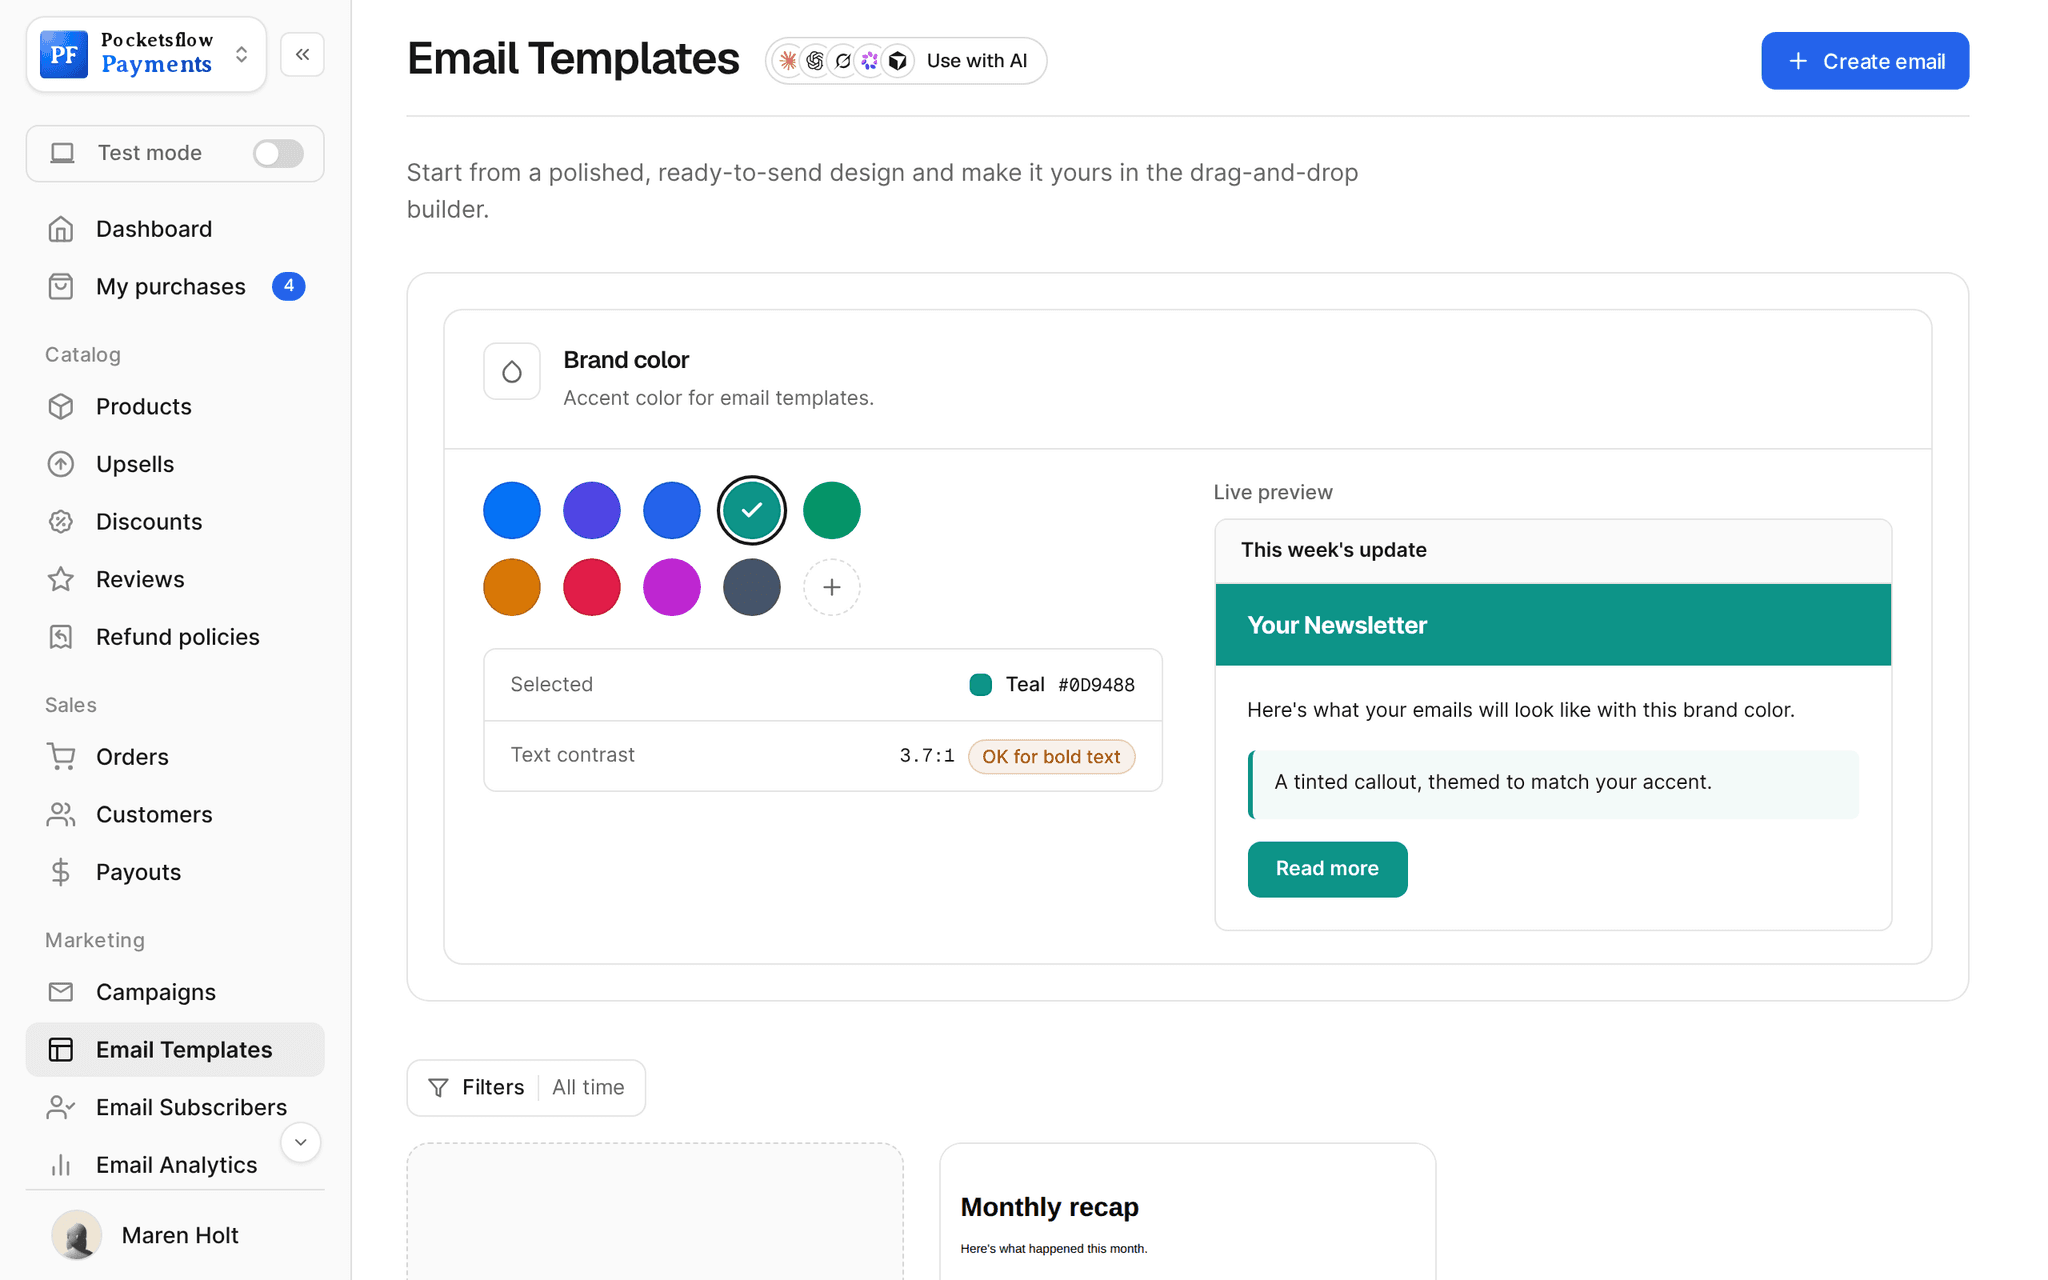
Task: Click the black cube AI icon
Action: pos(898,61)
